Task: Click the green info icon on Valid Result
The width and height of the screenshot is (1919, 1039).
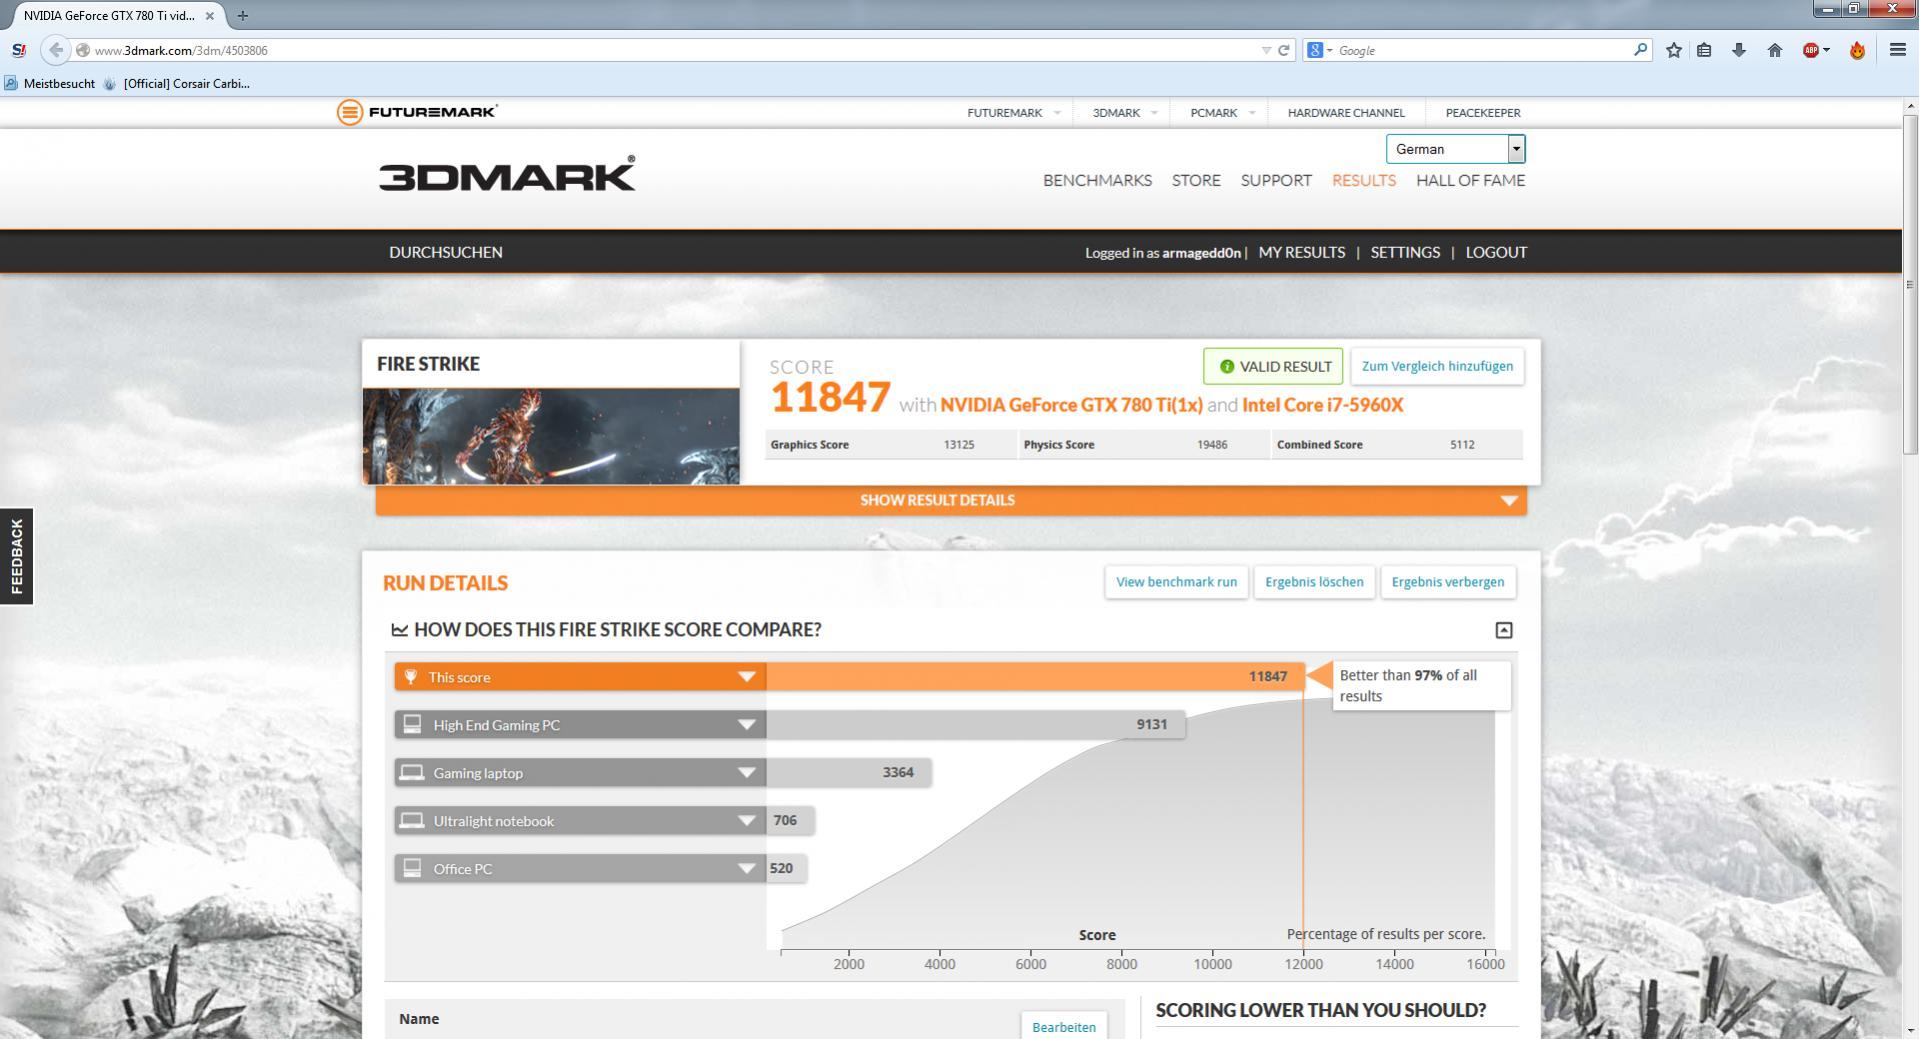Action: pyautogui.click(x=1227, y=367)
